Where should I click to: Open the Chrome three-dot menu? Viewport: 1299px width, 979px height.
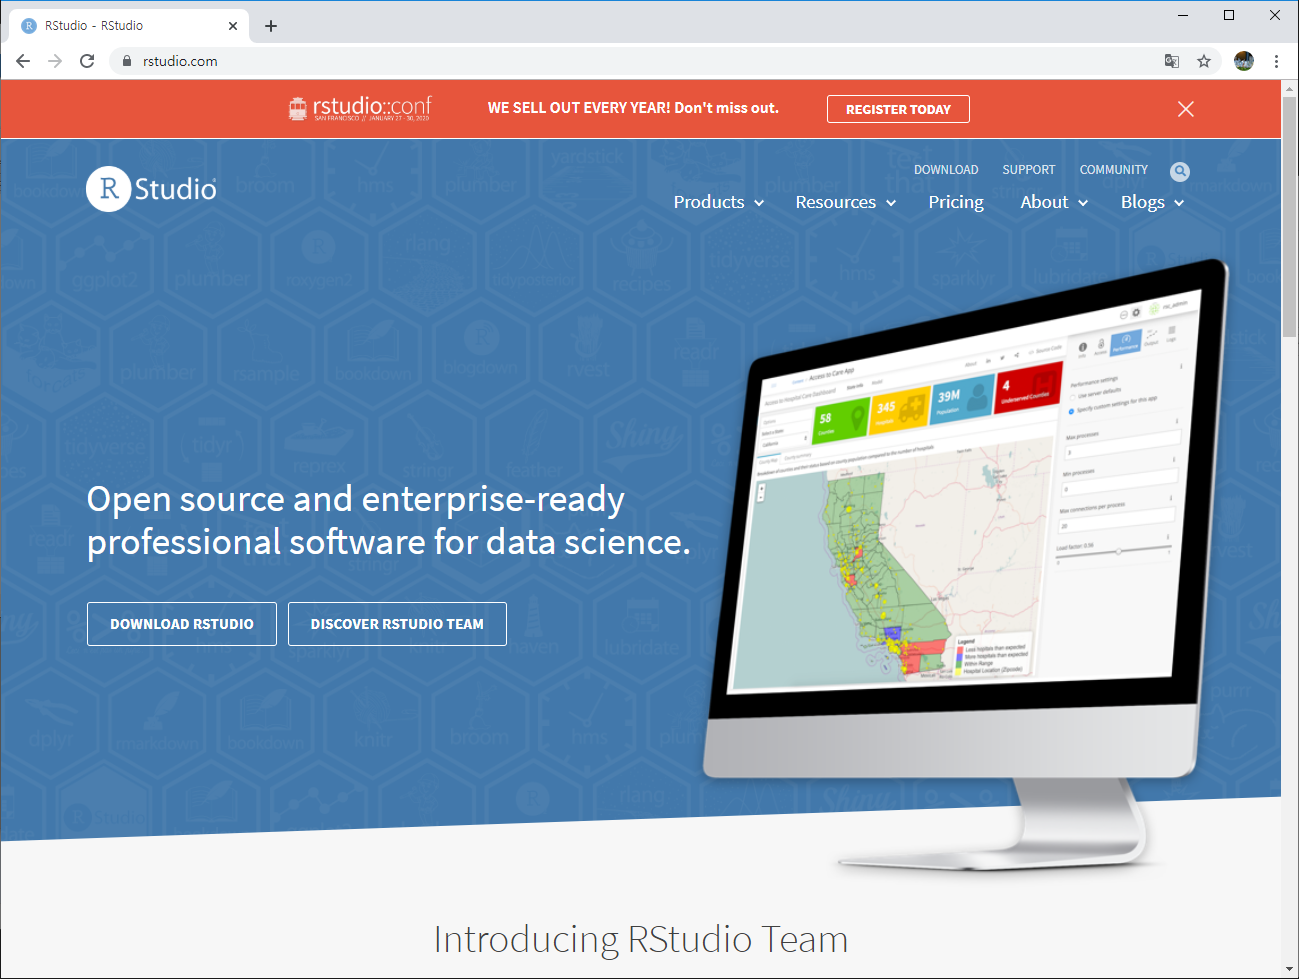tap(1276, 61)
